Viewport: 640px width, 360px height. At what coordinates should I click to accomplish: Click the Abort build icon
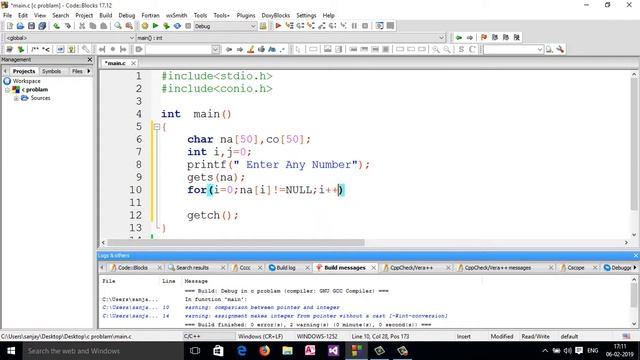pos(188,26)
